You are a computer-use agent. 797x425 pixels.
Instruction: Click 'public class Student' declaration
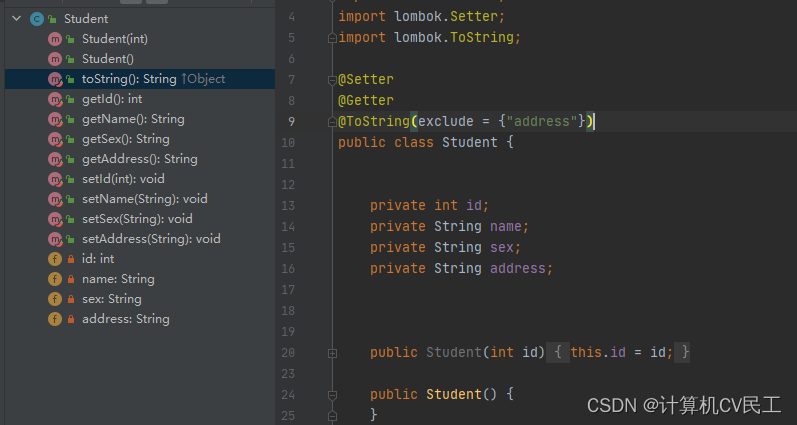point(418,142)
